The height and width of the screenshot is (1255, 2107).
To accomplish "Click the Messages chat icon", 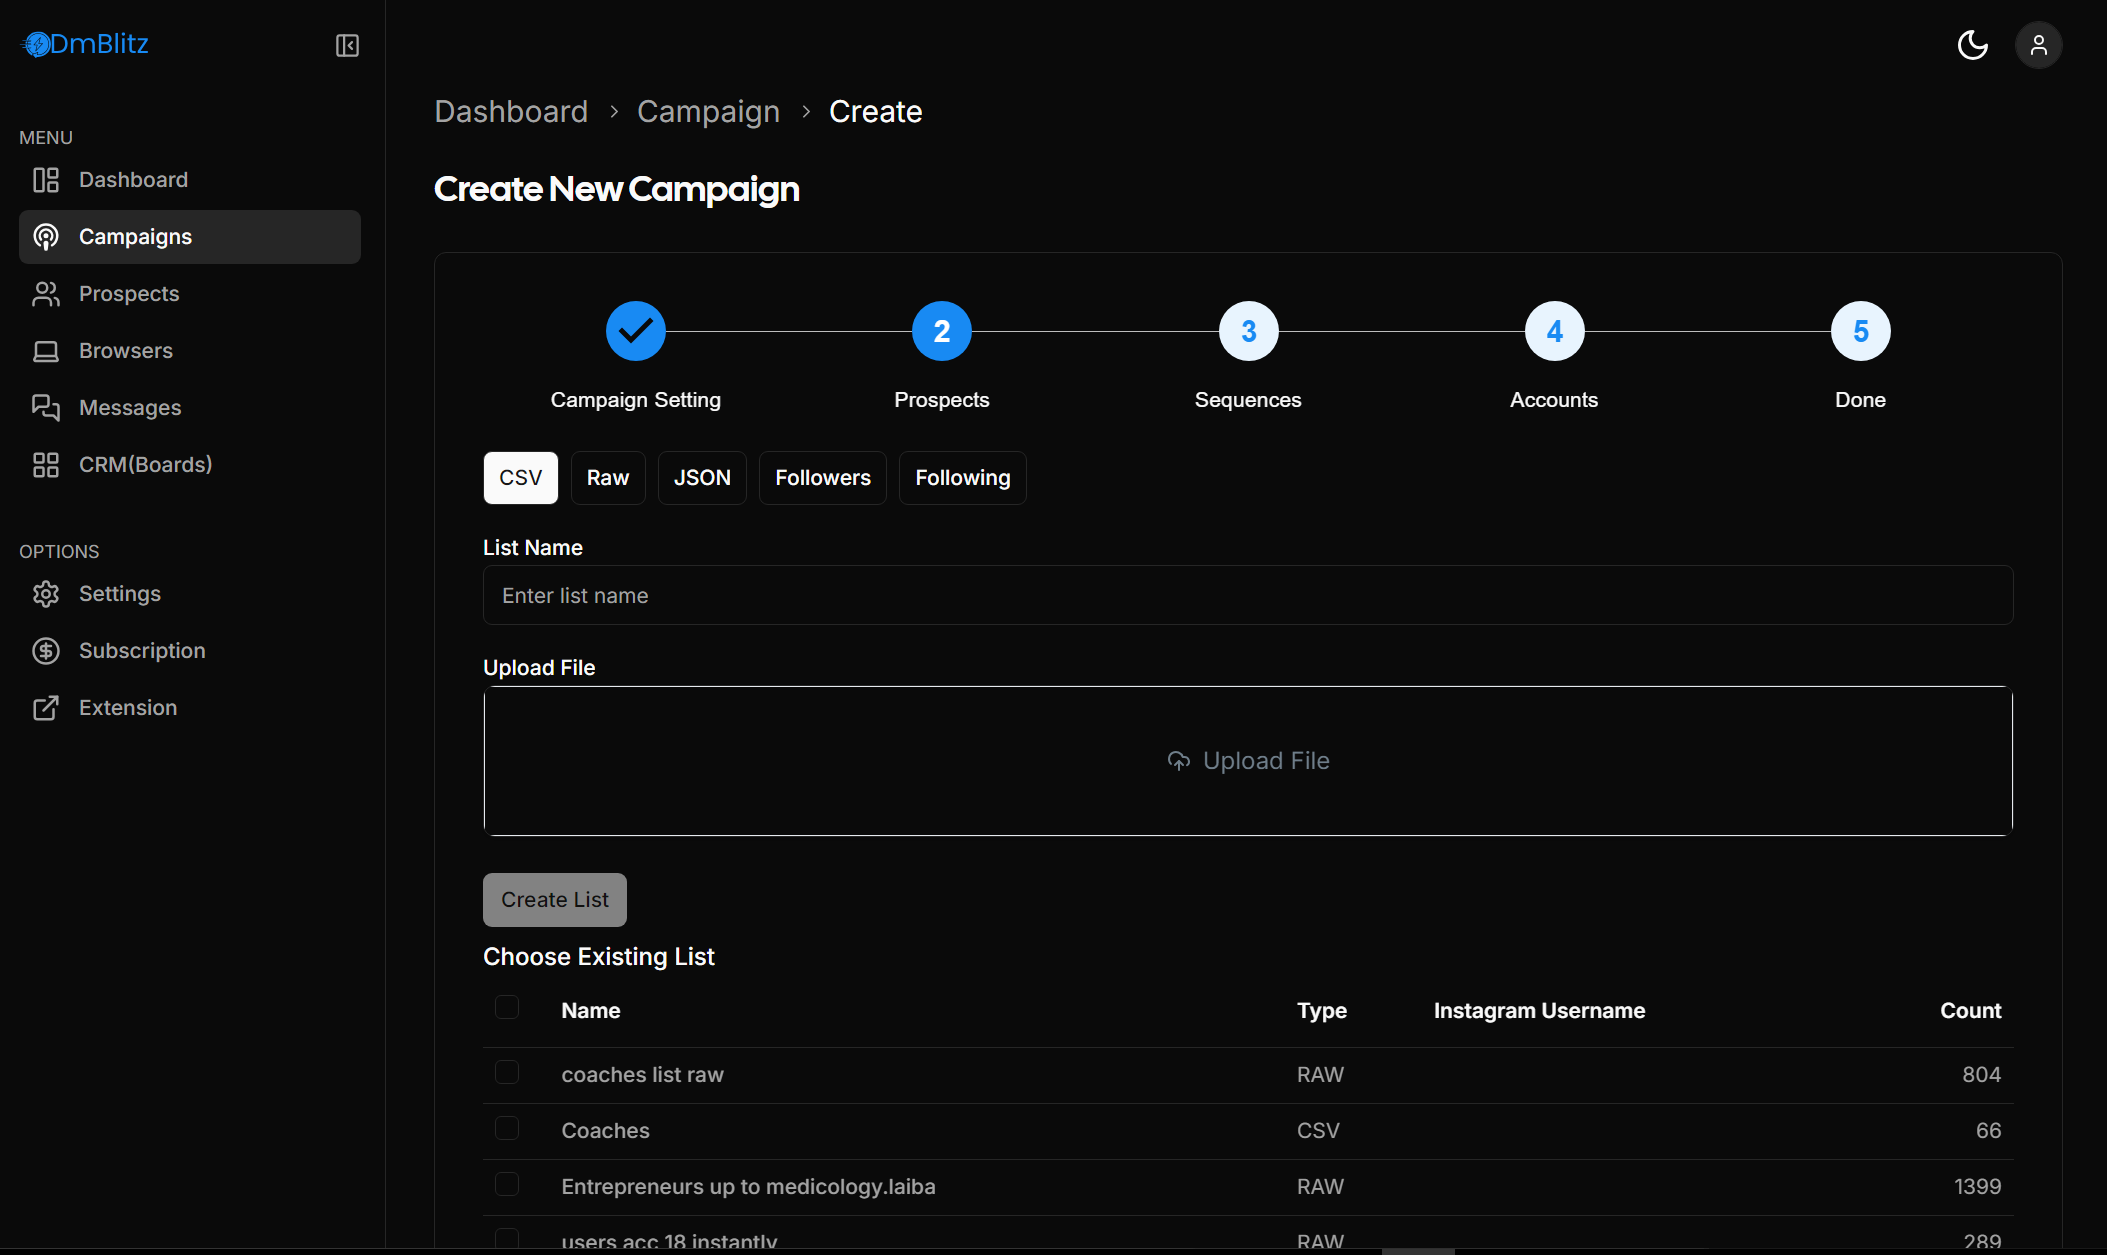I will coord(46,408).
